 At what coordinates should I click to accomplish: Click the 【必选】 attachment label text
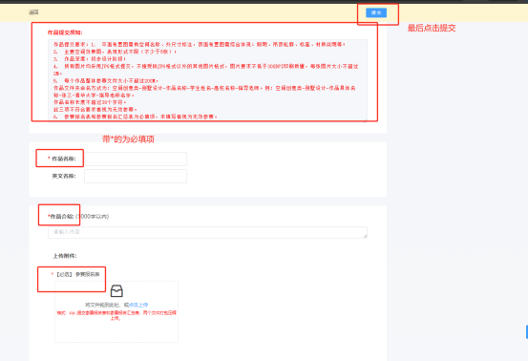click(x=77, y=274)
